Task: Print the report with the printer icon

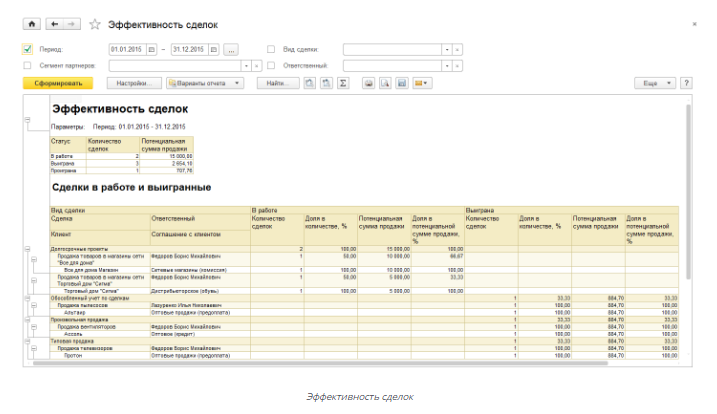Action: [369, 83]
